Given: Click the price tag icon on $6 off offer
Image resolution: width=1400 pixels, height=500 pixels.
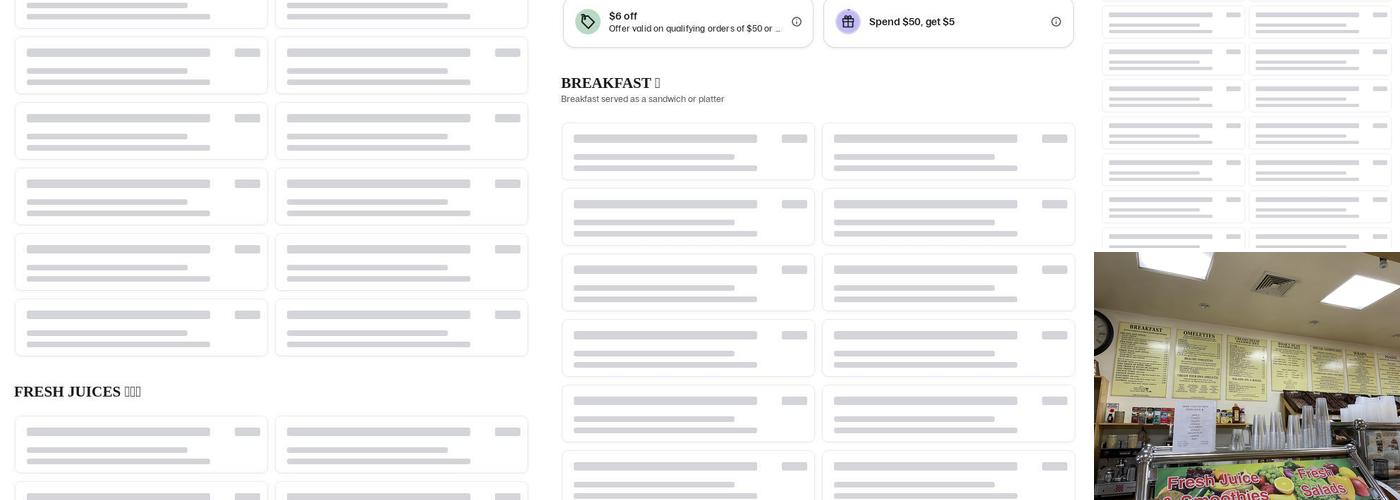Looking at the screenshot, I should pyautogui.click(x=588, y=21).
